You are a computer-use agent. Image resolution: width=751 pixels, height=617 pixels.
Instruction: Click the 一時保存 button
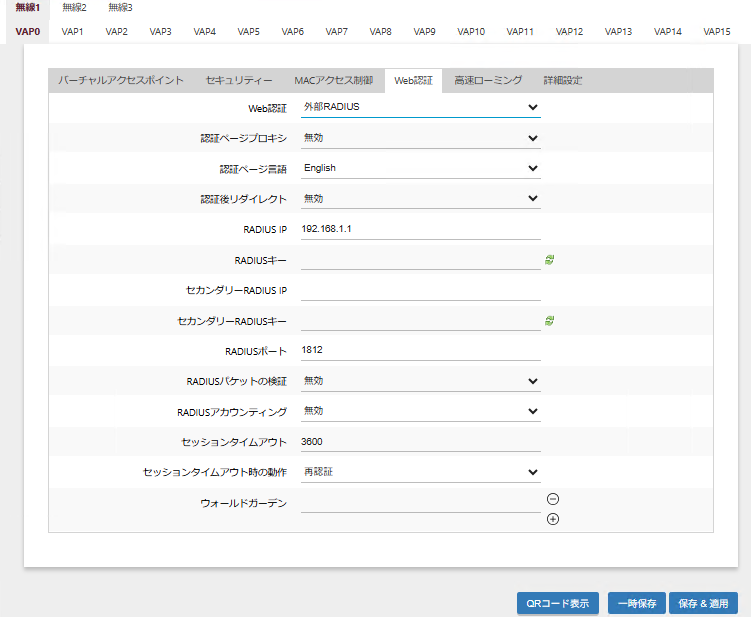click(x=636, y=604)
